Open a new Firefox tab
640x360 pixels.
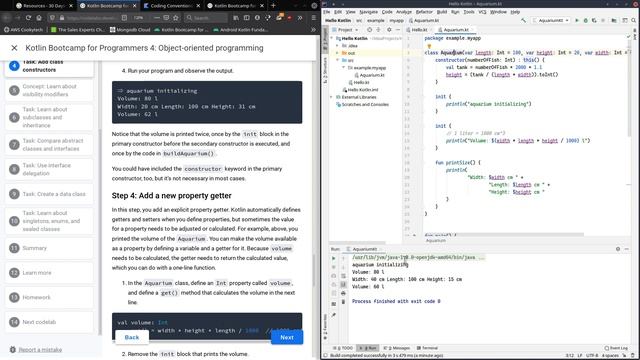(x=273, y=6)
